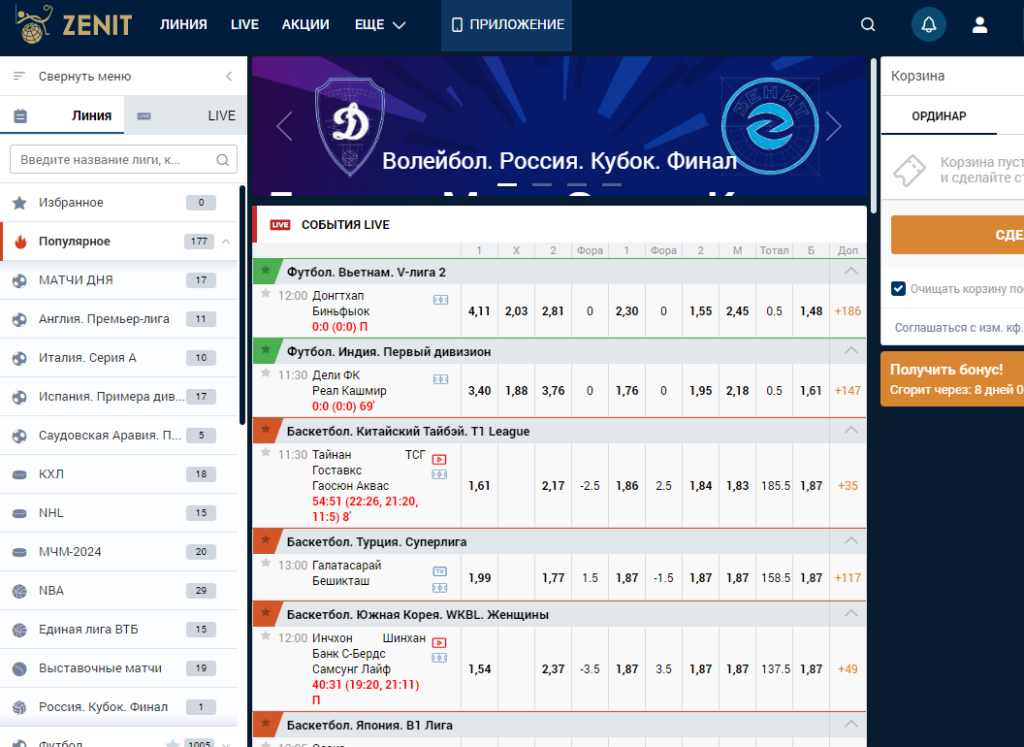Click Свернуть меню link
The height and width of the screenshot is (747, 1024).
85,76
